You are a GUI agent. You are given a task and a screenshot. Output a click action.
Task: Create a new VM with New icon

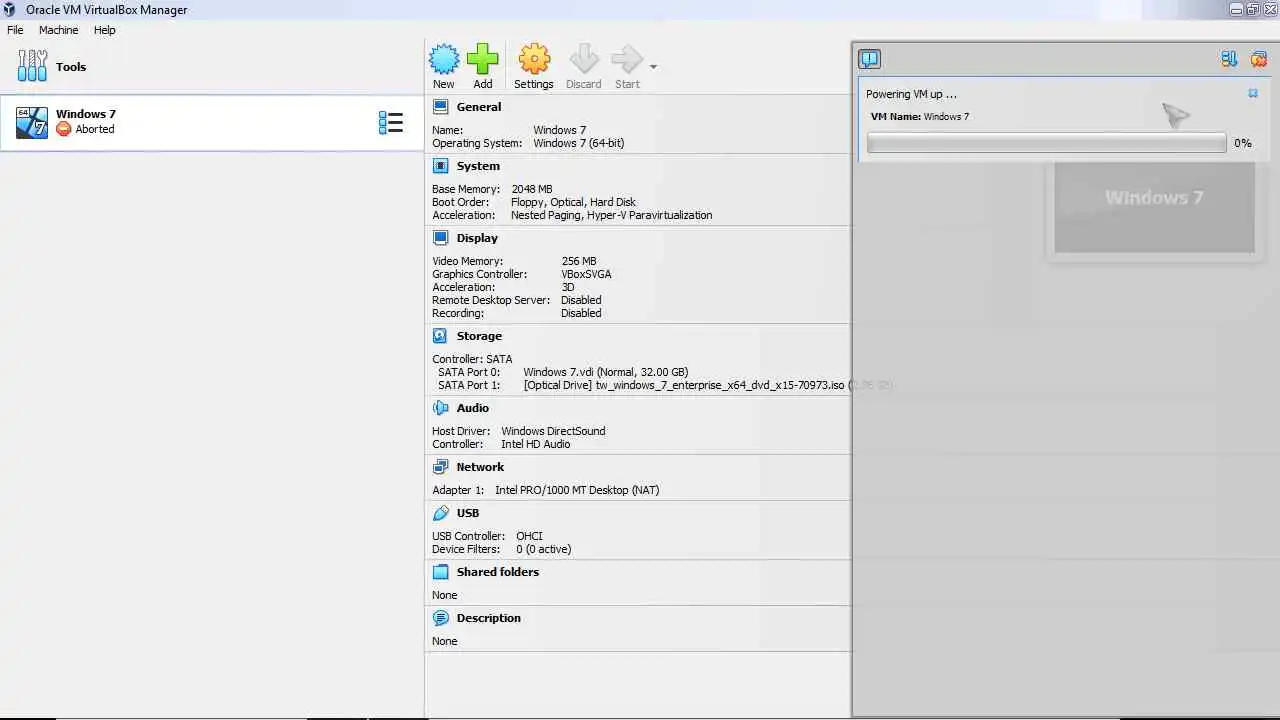pos(444,59)
